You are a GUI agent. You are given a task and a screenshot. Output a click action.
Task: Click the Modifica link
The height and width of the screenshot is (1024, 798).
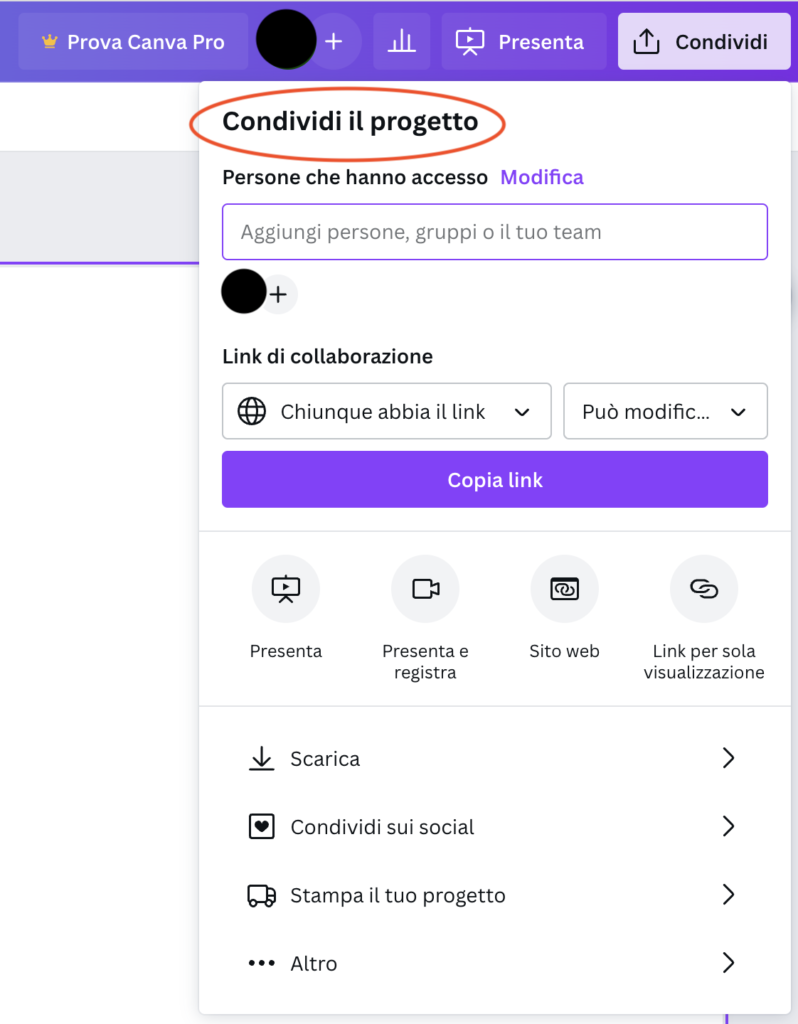click(542, 177)
